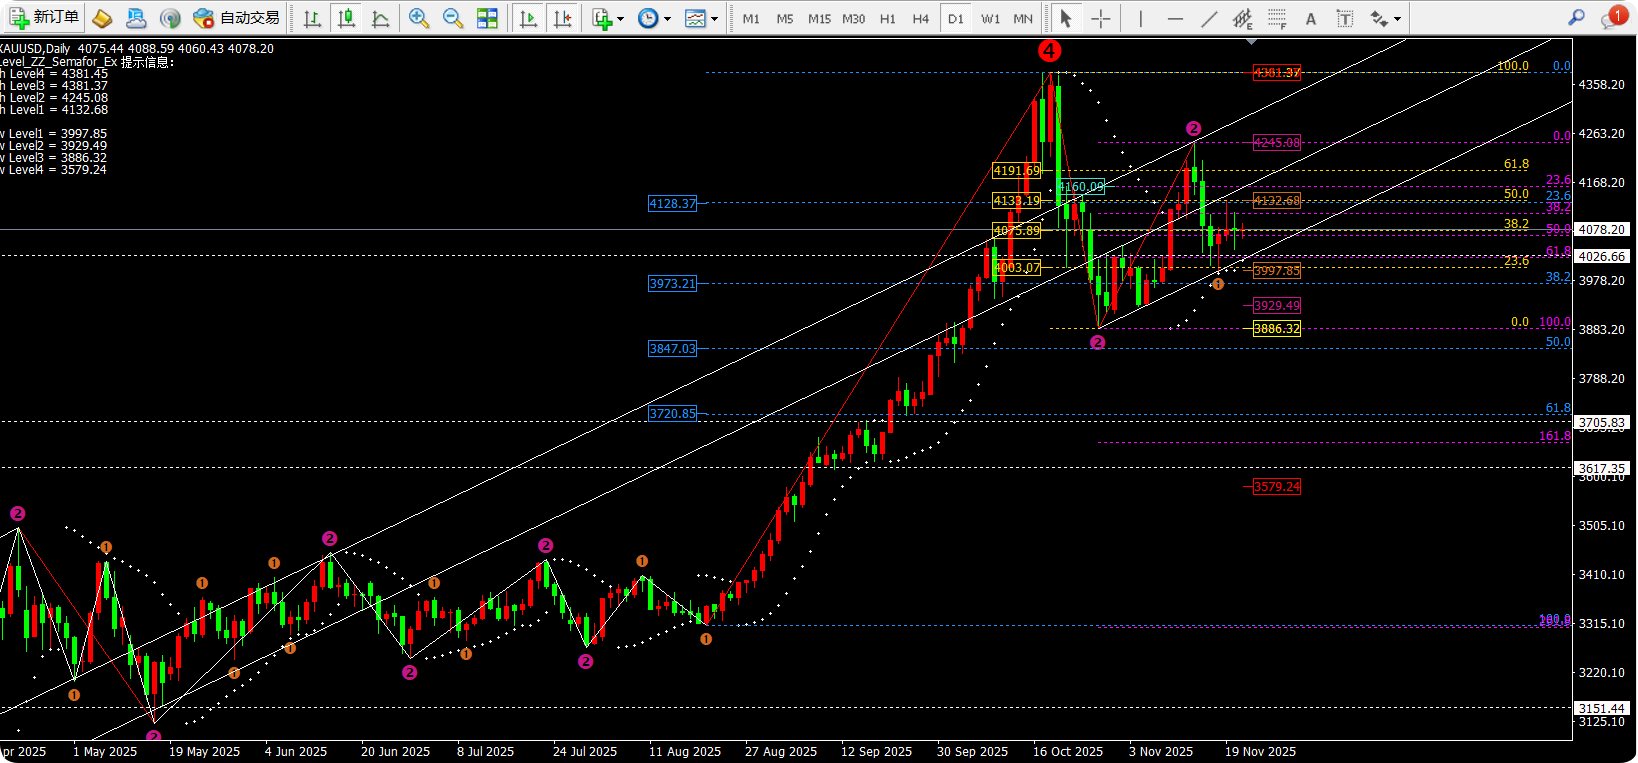Click the blue 3973.21 price label
Viewport: 1638px width, 763px height.
click(672, 283)
